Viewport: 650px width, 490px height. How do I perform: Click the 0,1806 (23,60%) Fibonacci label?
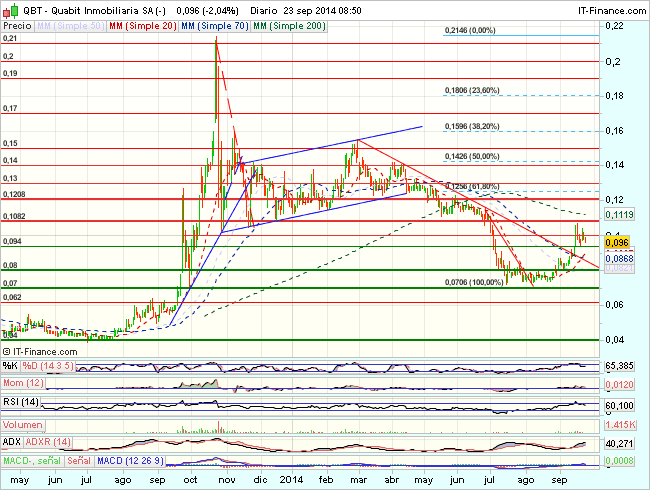pos(472,90)
